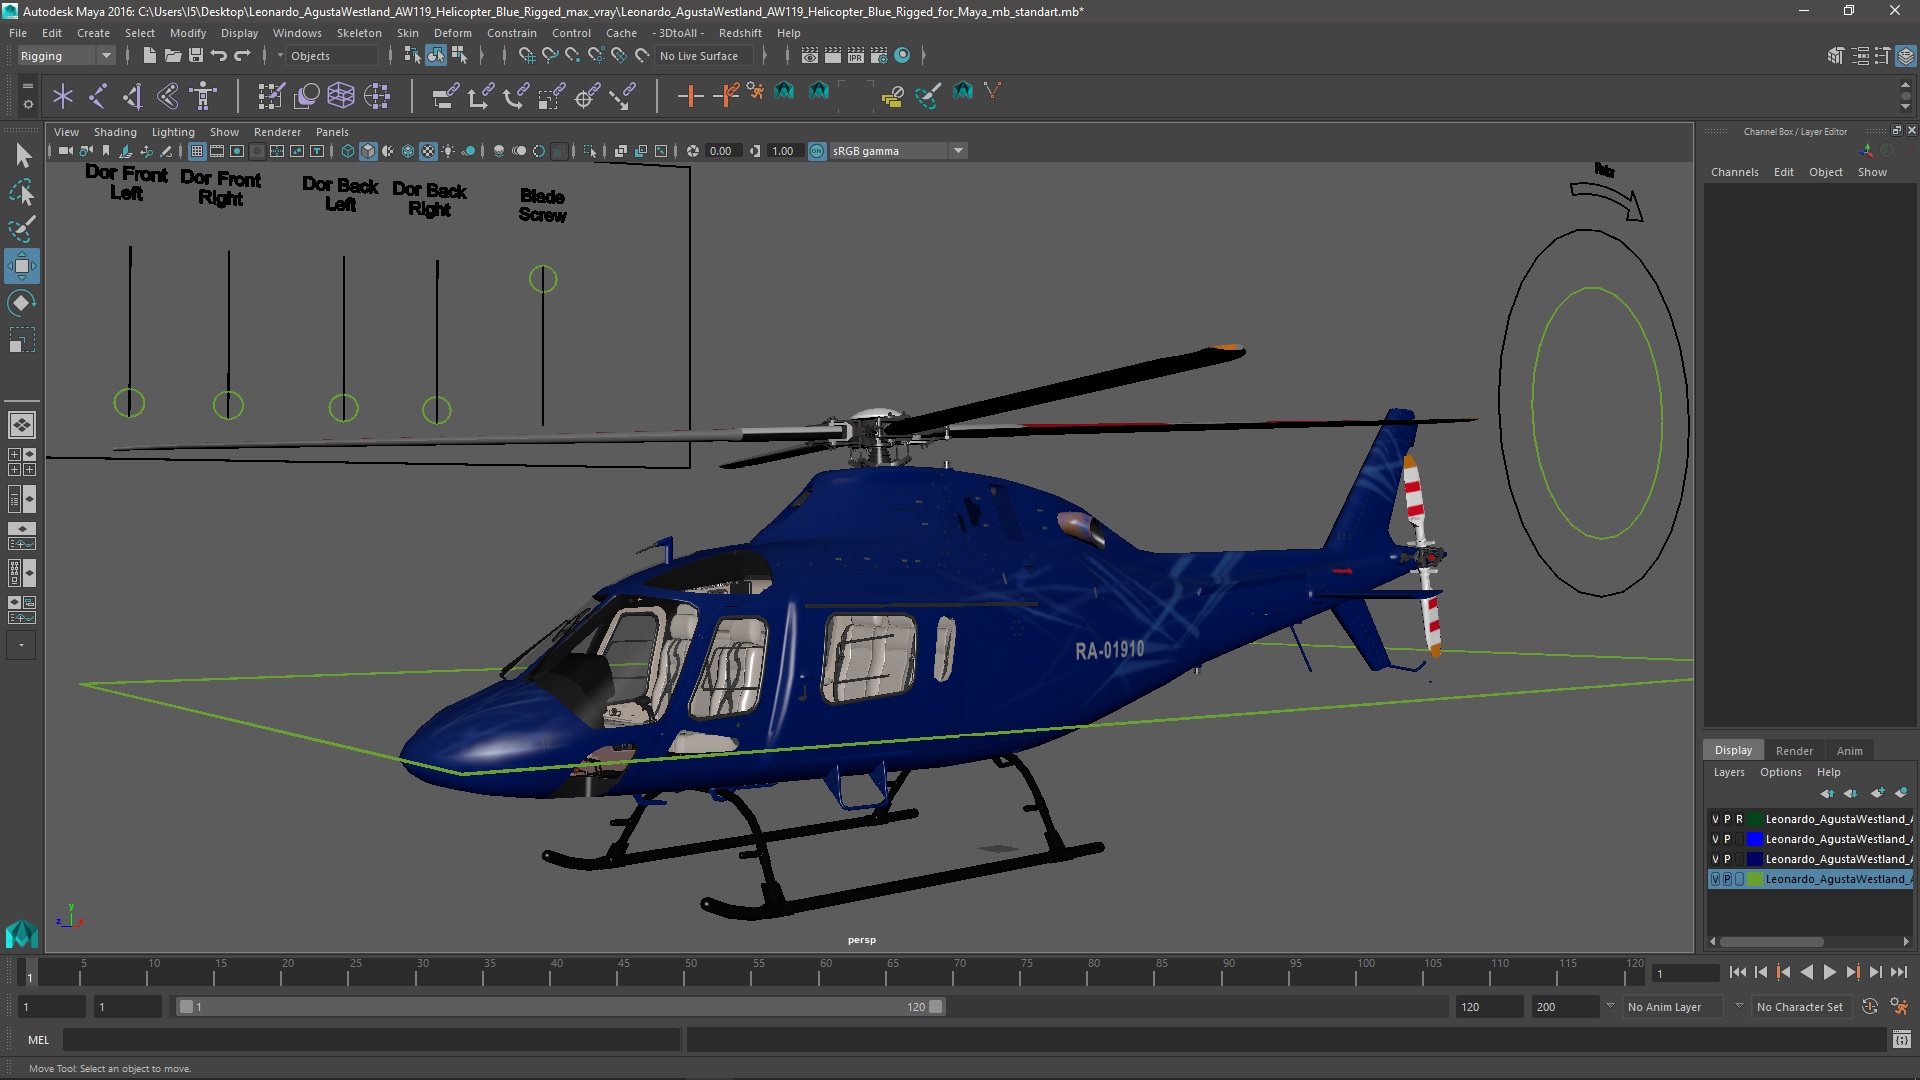Toggle textured display in viewport toolbar
Image resolution: width=1920 pixels, height=1080 pixels.
428,151
